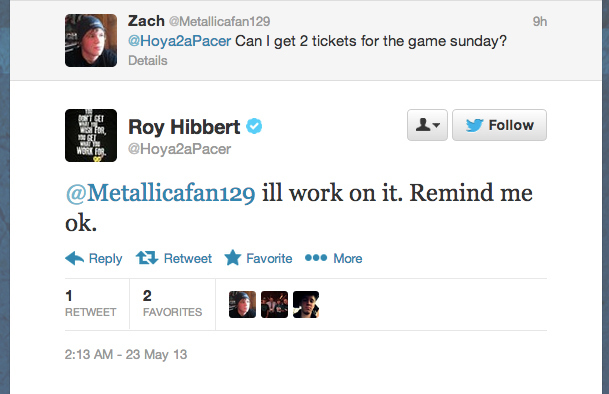Click the Favorite star icon
This screenshot has width=609, height=394.
click(233, 258)
